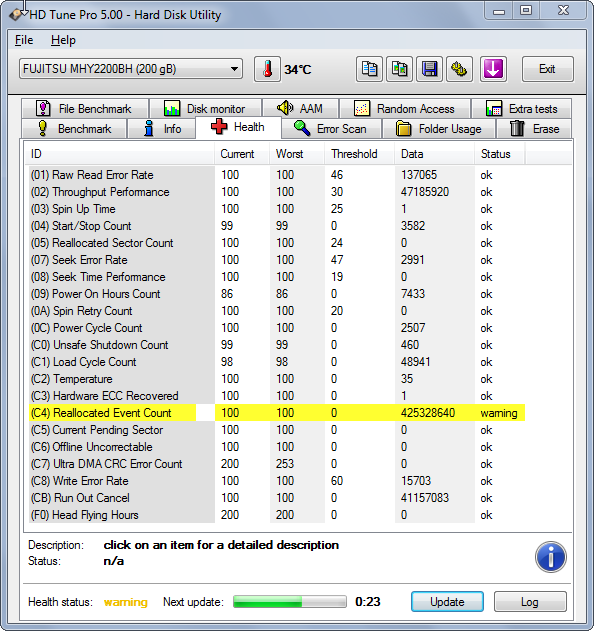
Task: Click the ID column header
Action: click(120, 154)
